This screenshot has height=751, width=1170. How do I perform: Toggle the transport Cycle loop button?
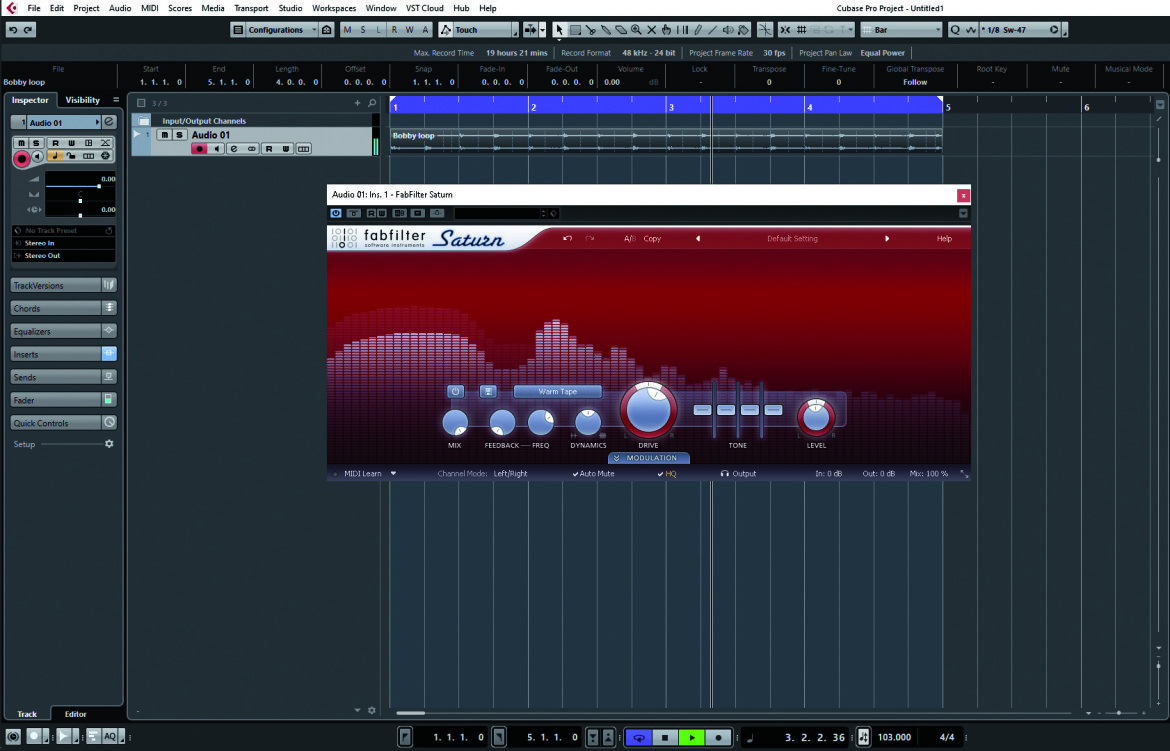click(x=639, y=738)
